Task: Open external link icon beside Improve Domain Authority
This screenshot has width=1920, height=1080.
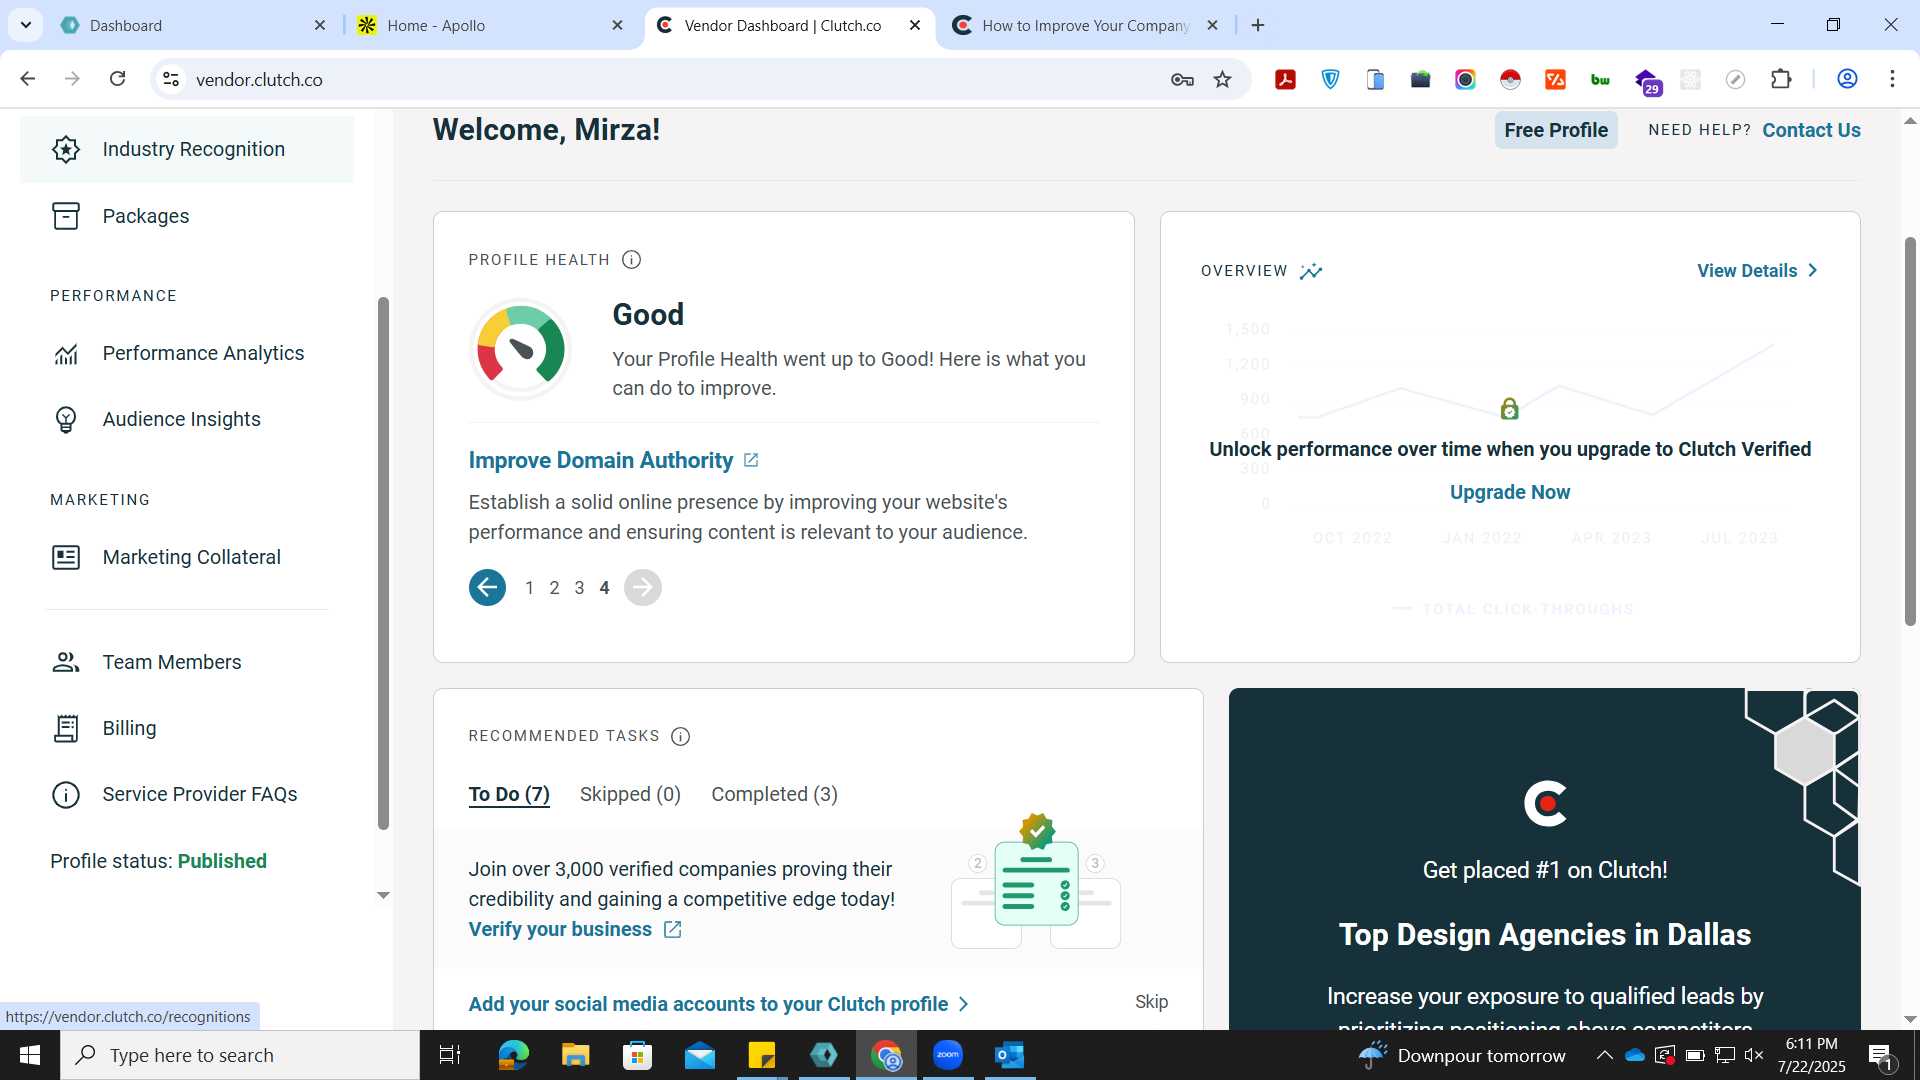Action: [751, 460]
